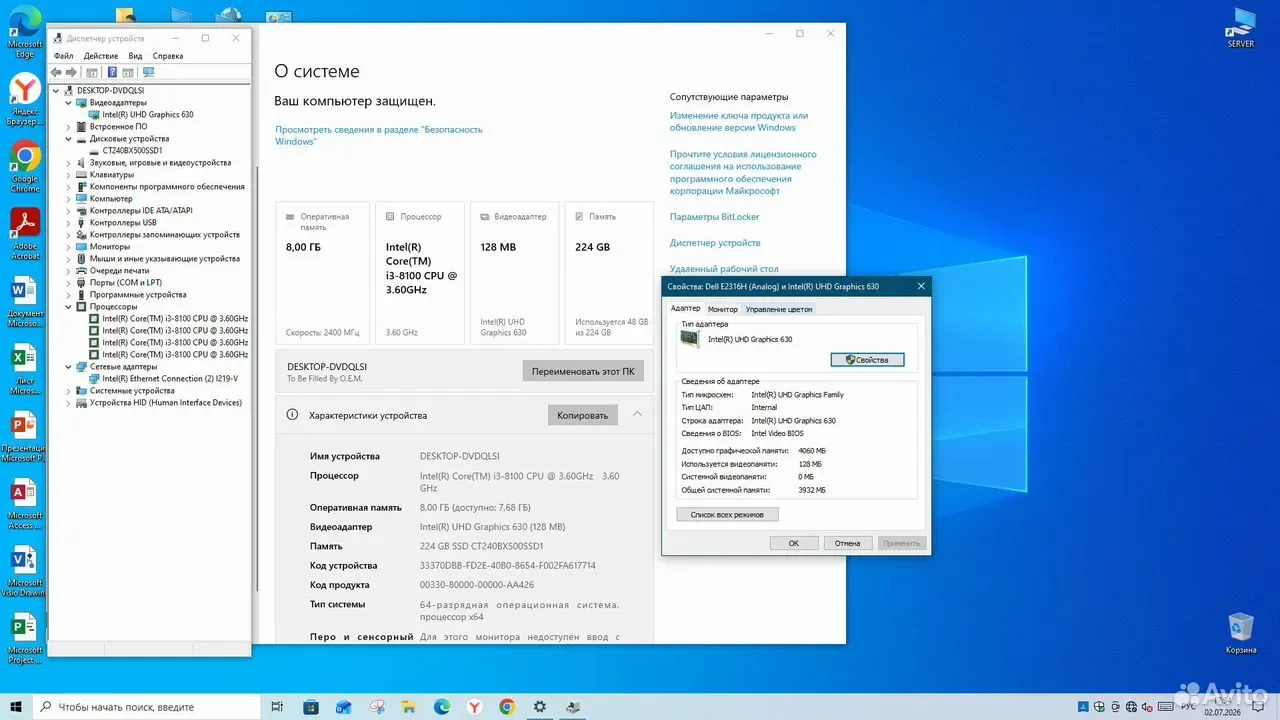This screenshot has width=1280, height=720.
Task: Open Microsoft Project desktop icon
Action: point(25,640)
